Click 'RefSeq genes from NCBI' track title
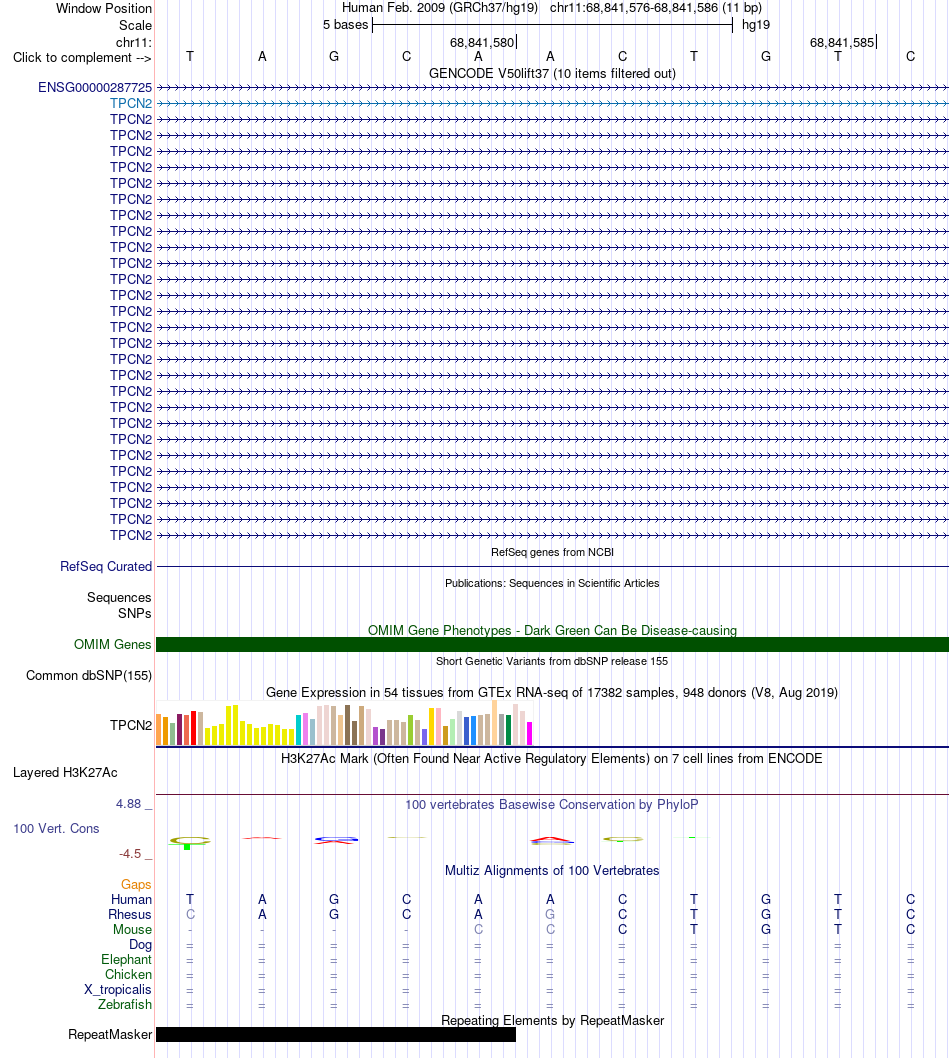This screenshot has height=1058, width=950. click(x=552, y=552)
